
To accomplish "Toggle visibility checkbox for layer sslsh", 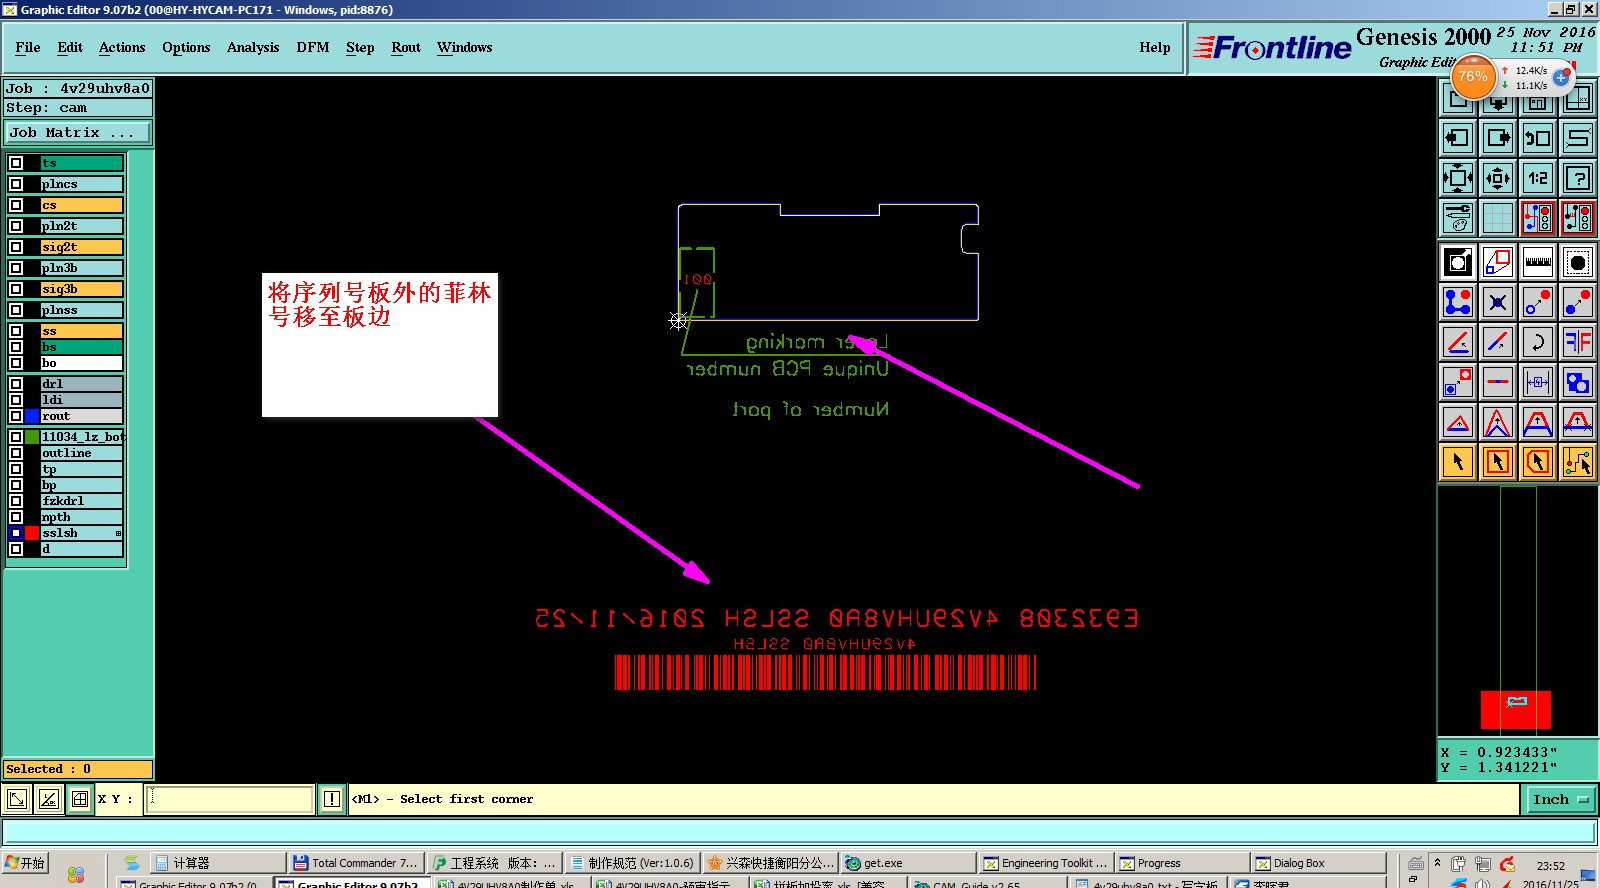I will pos(16,533).
